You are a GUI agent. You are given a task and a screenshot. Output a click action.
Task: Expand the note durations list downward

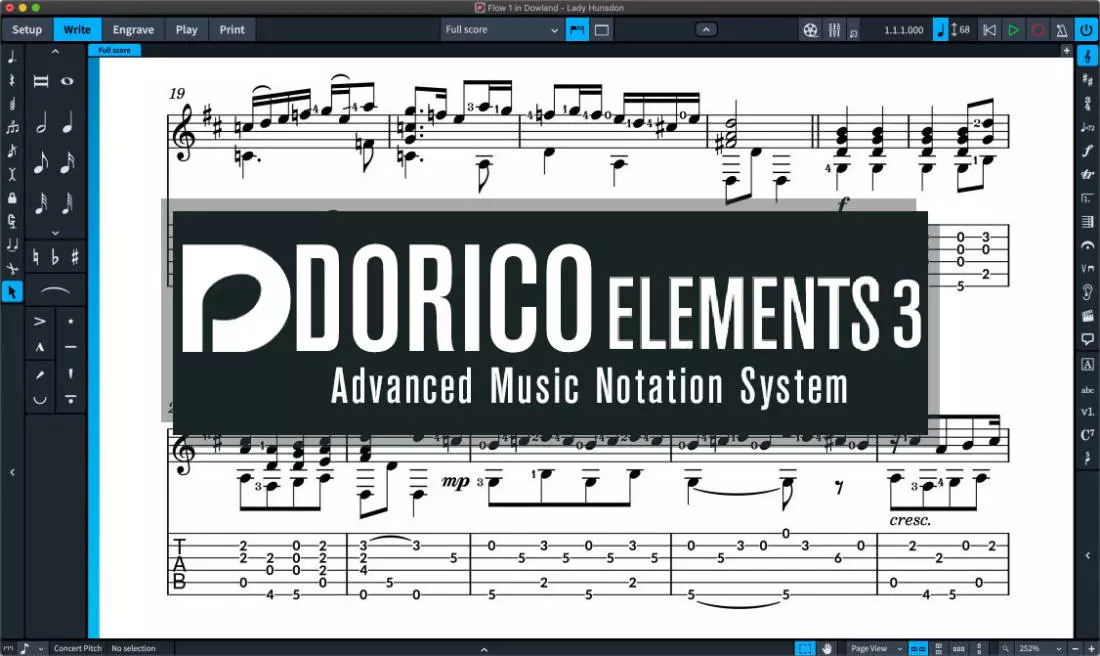pyautogui.click(x=55, y=233)
